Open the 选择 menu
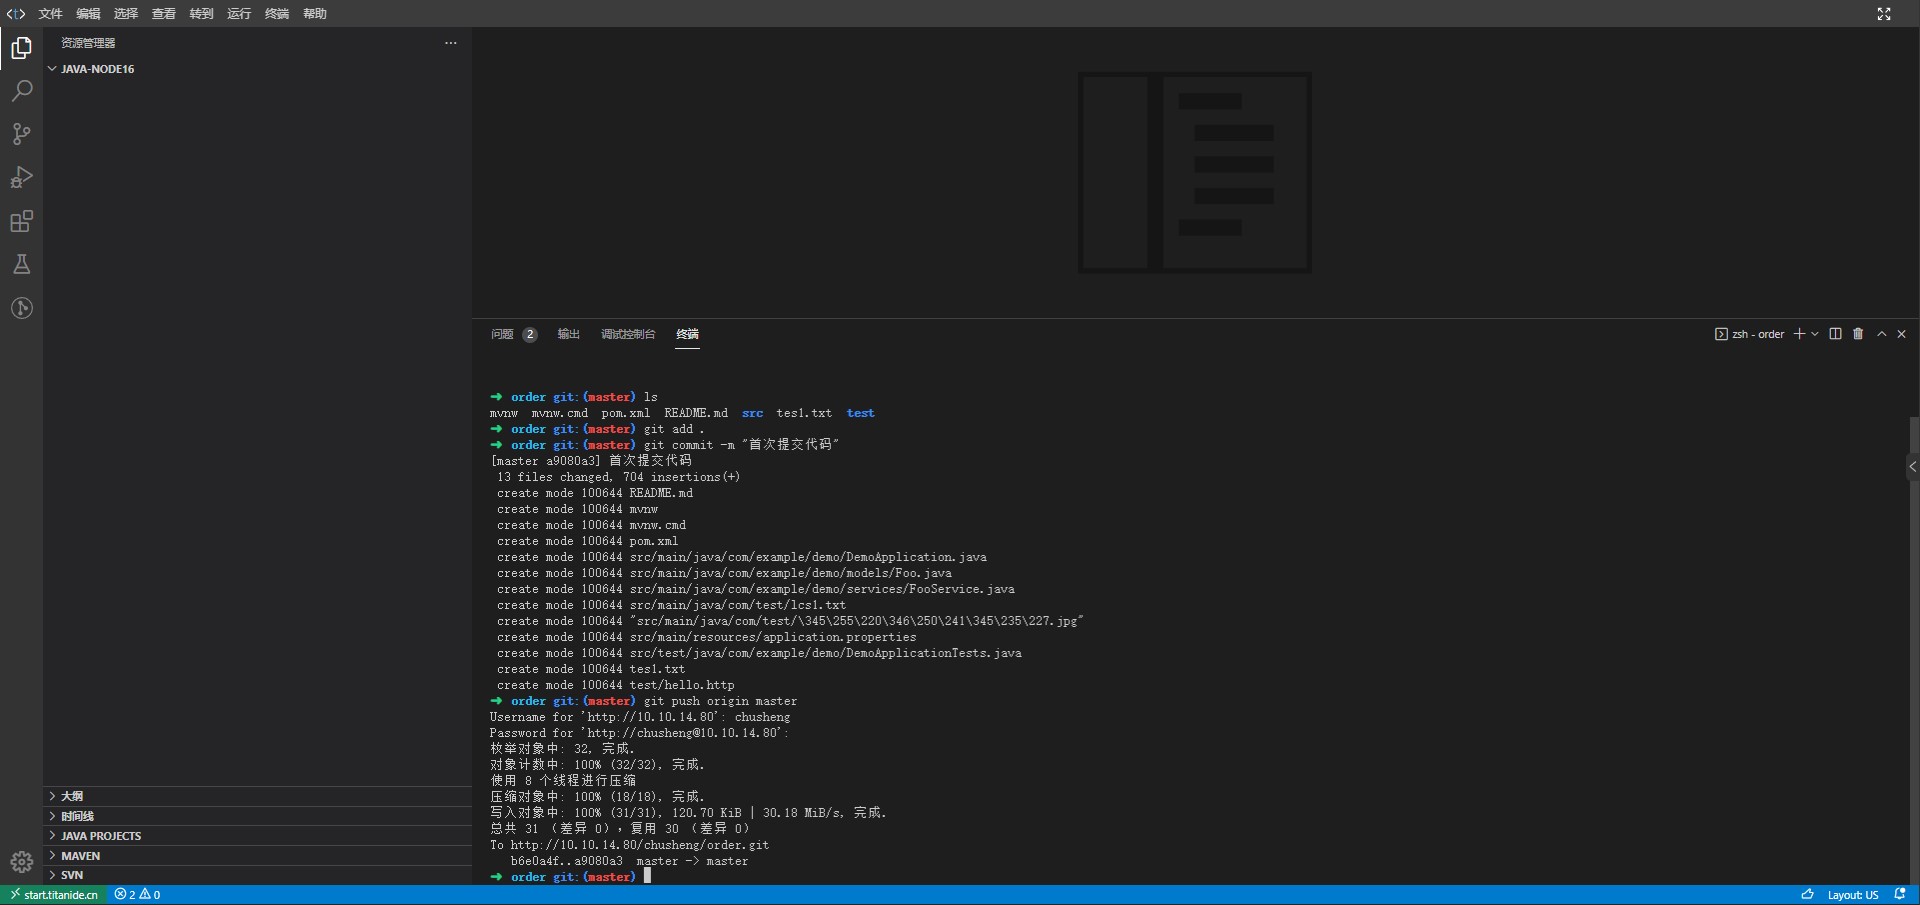The width and height of the screenshot is (1920, 905). 126,13
